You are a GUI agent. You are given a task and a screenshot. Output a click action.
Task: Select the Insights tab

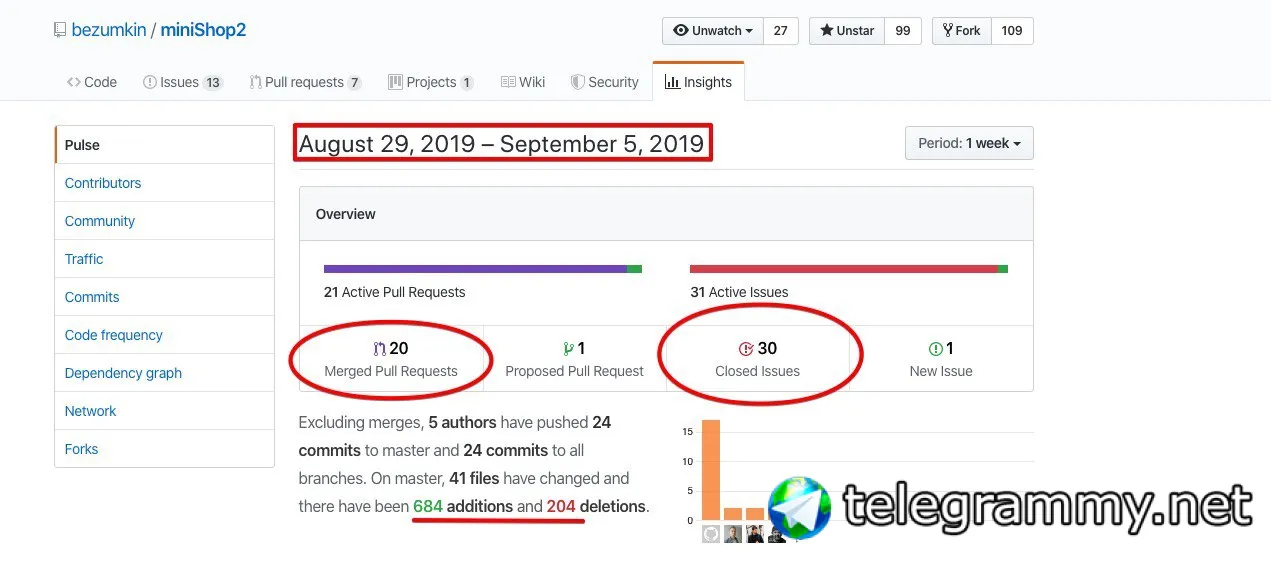coord(698,82)
